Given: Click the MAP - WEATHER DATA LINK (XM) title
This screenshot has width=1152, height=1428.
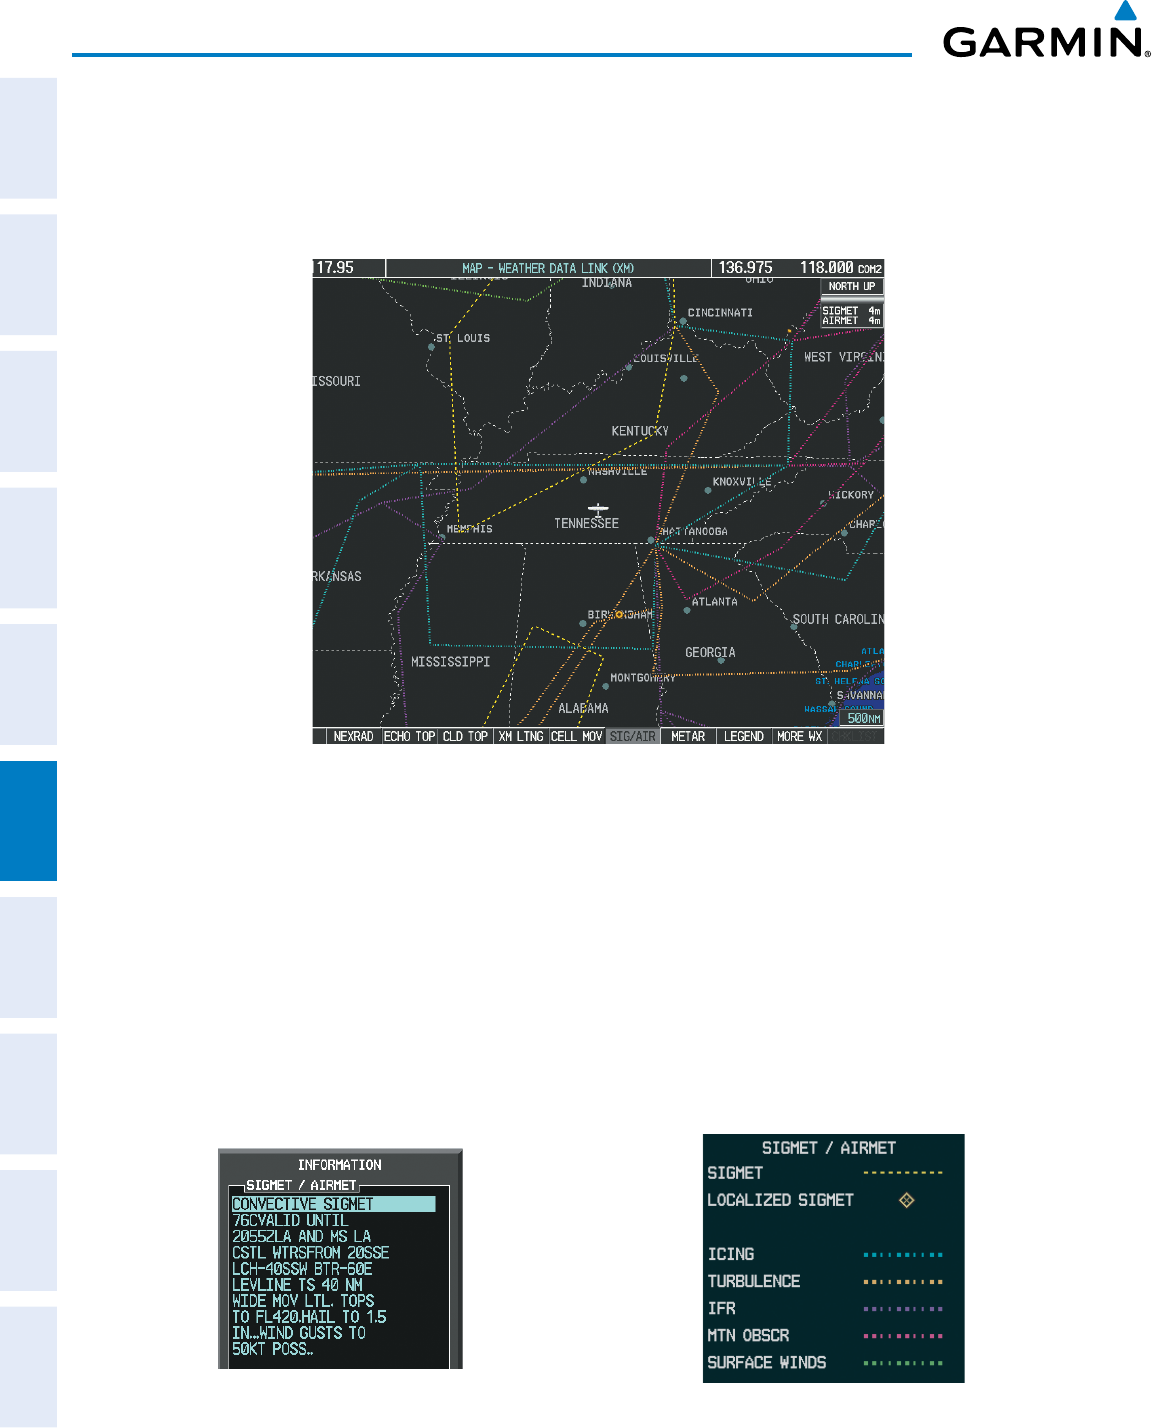Looking at the screenshot, I should (548, 268).
